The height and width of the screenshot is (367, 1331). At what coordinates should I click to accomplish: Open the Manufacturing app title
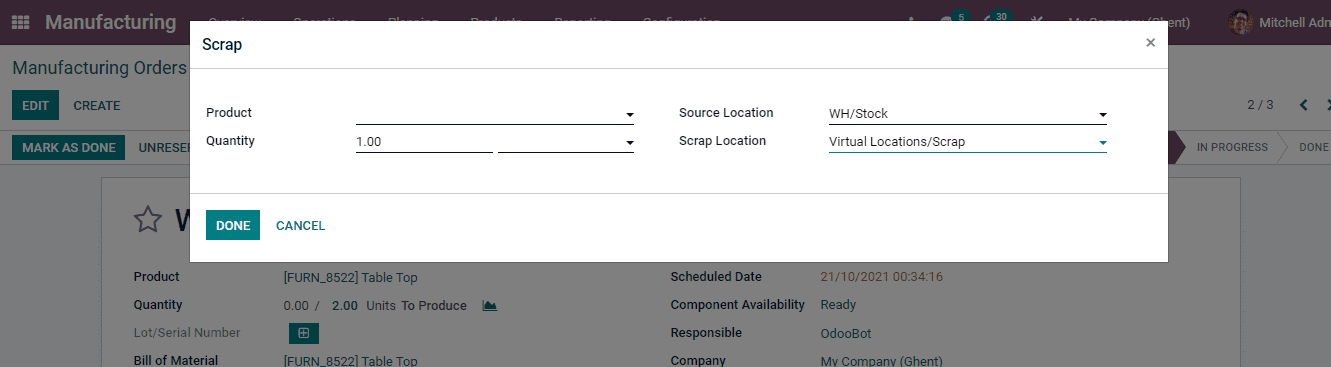[x=110, y=22]
